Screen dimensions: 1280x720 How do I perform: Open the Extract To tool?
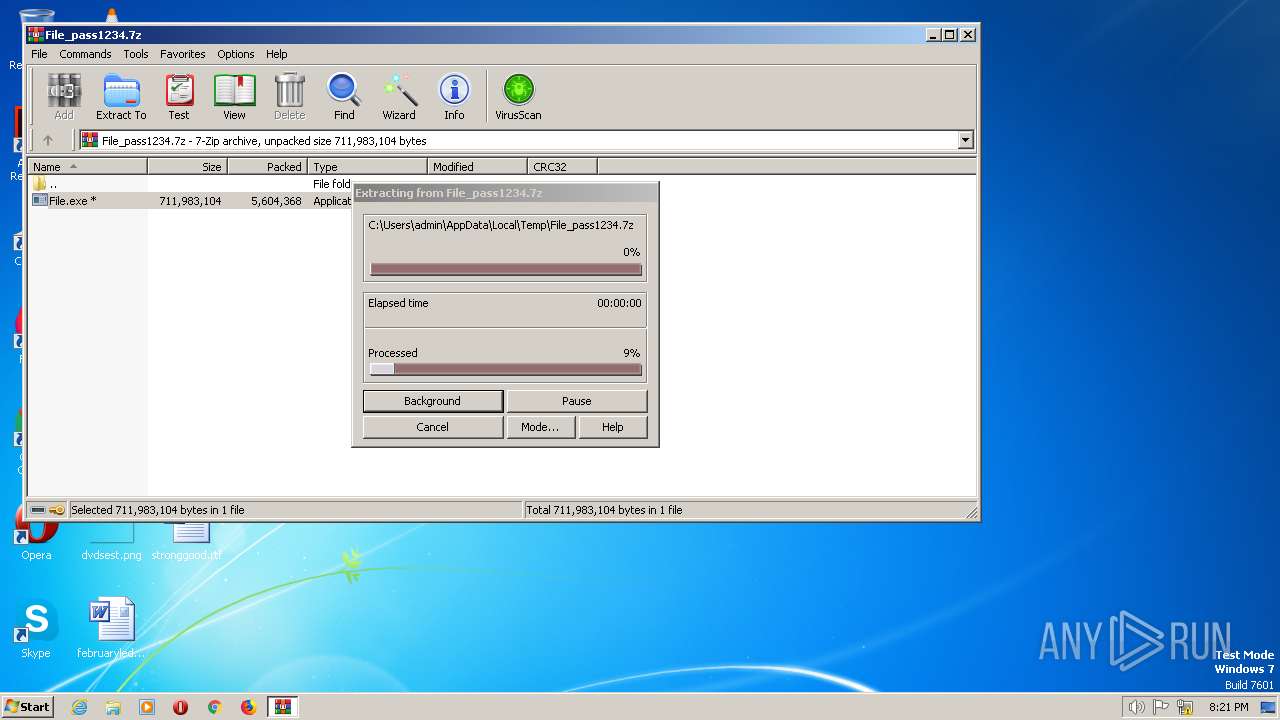[121, 97]
